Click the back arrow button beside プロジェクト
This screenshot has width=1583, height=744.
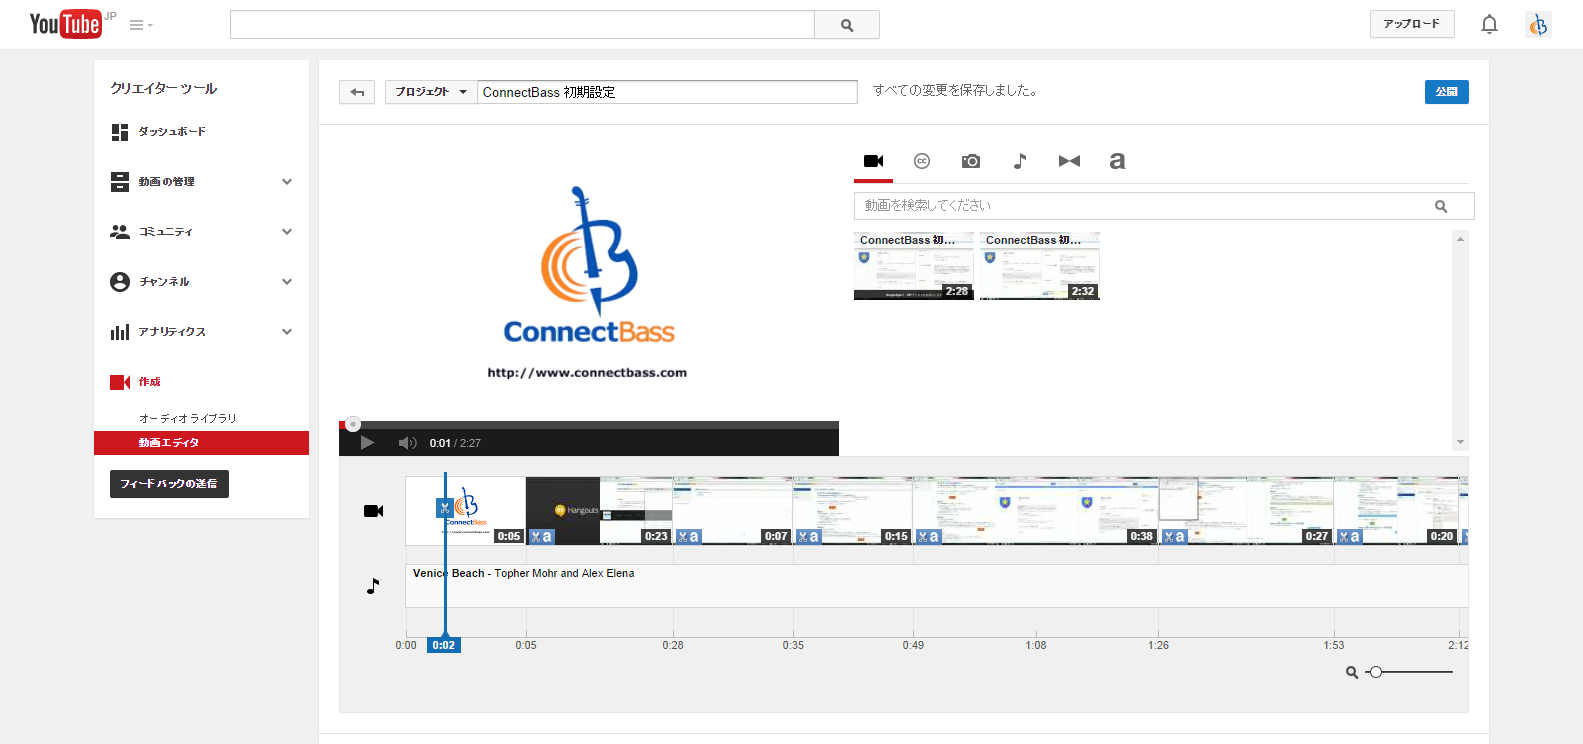[x=357, y=92]
